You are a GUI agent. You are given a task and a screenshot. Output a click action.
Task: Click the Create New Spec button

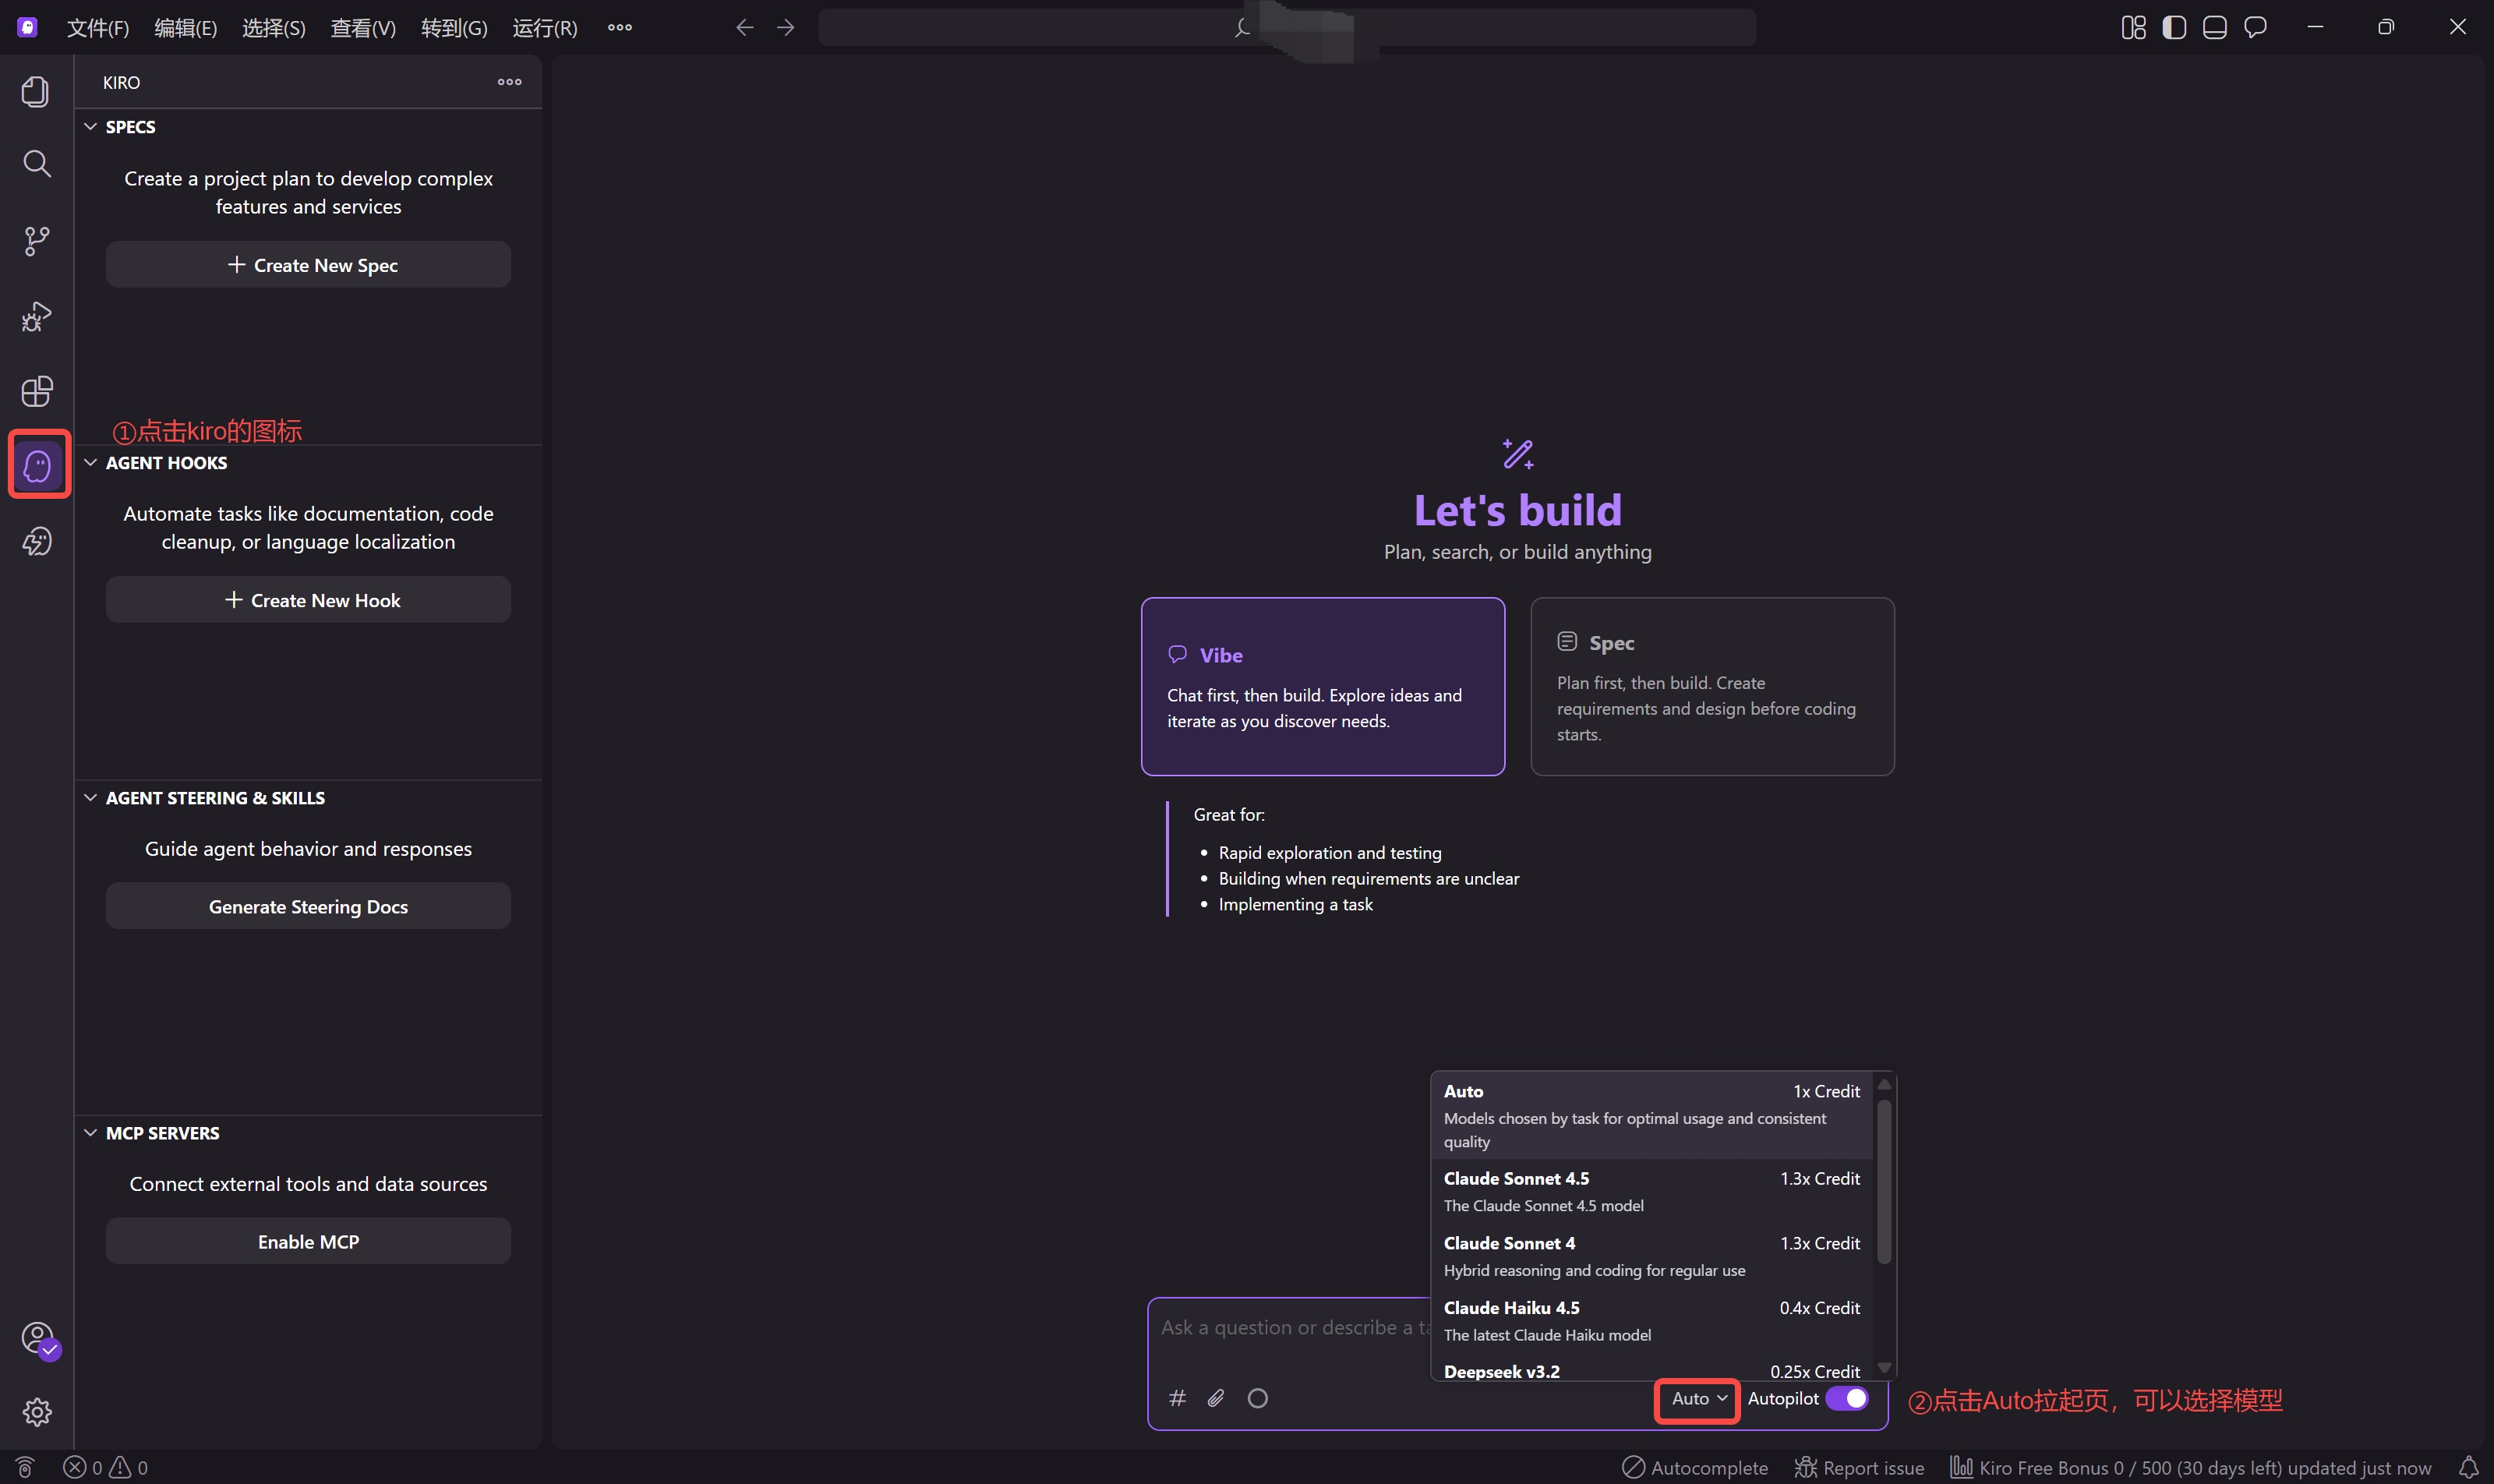308,265
